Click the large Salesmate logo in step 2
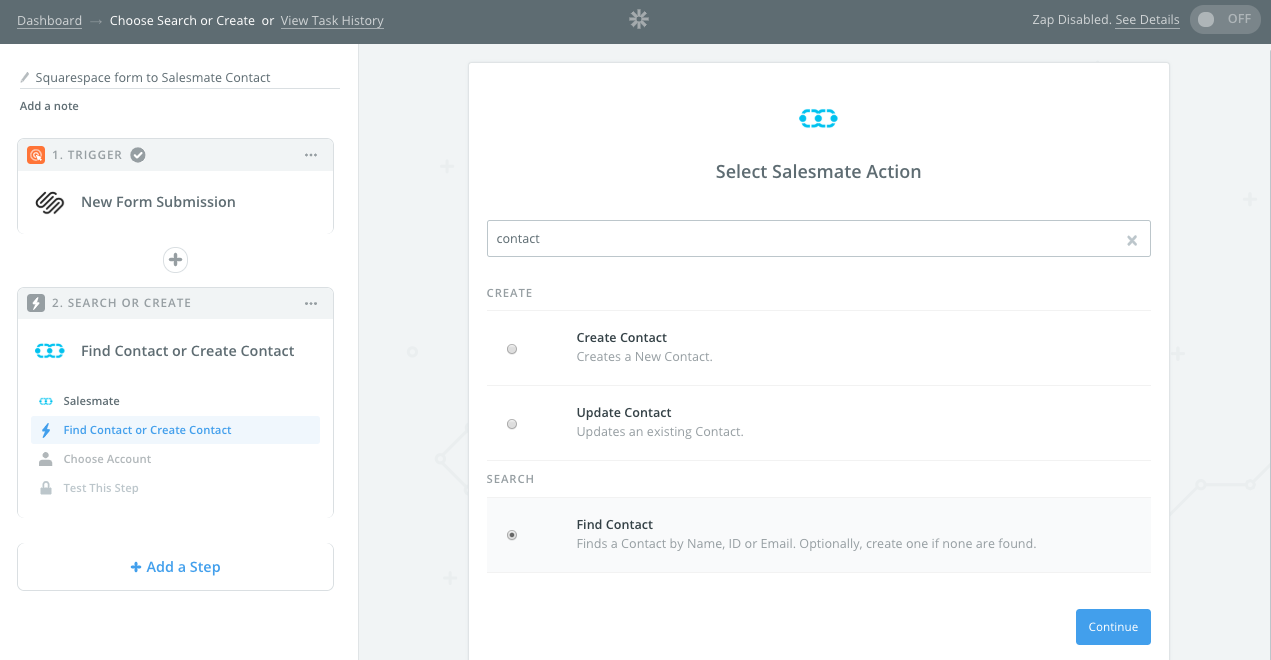This screenshot has height=660, width=1271. tap(50, 351)
